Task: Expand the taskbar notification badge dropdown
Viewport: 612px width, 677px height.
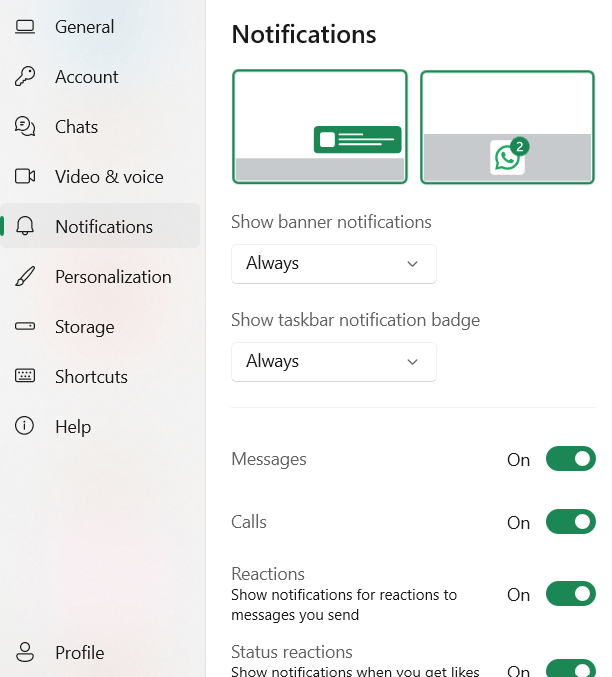Action: tap(333, 362)
